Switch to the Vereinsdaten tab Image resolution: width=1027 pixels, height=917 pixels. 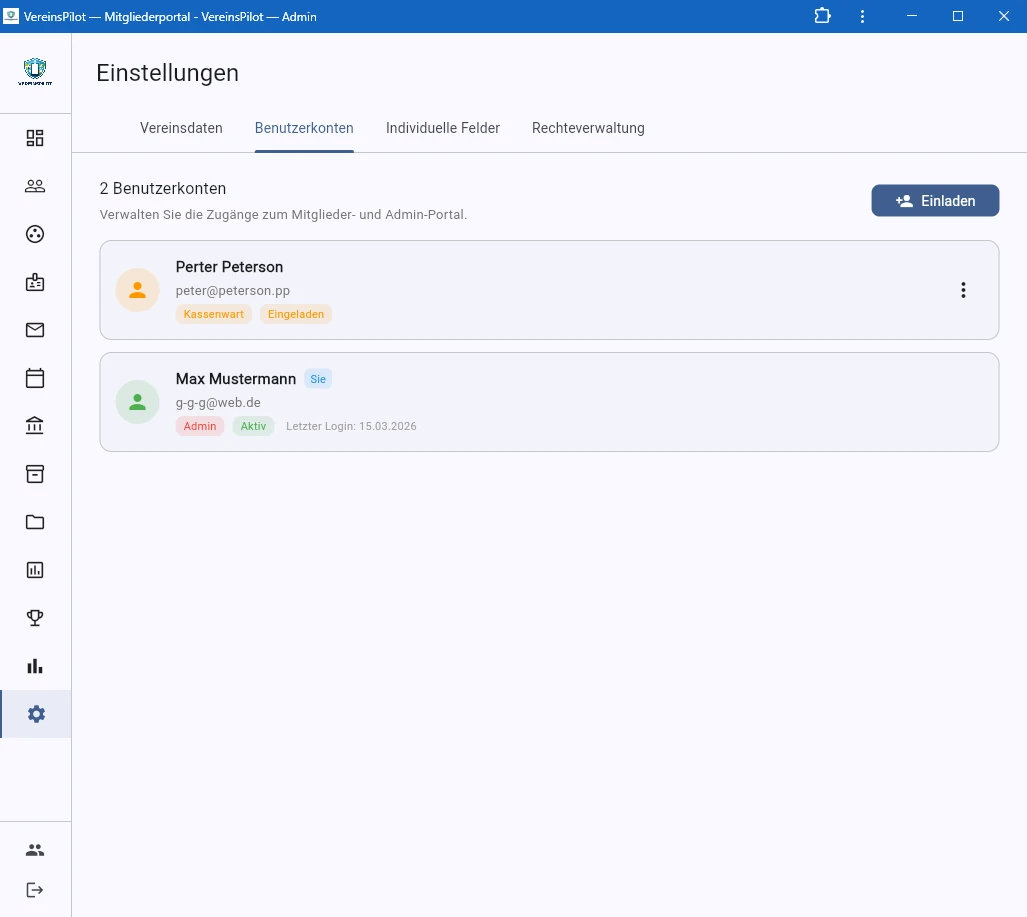click(x=181, y=128)
